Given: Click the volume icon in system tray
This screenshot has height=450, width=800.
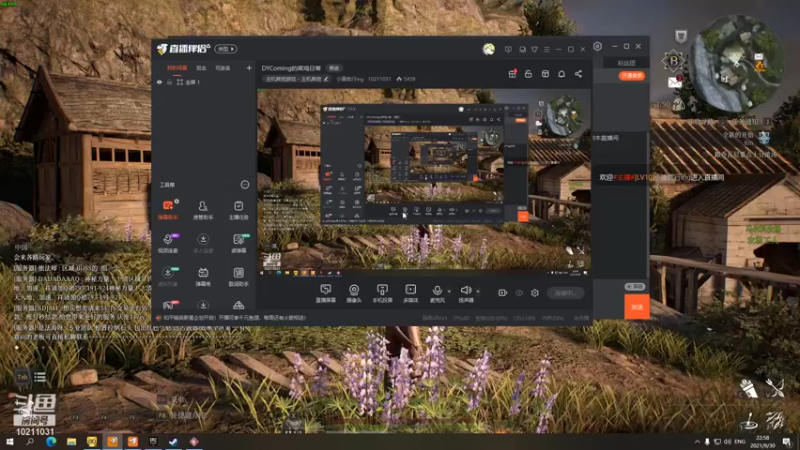Looking at the screenshot, I should click(x=728, y=441).
